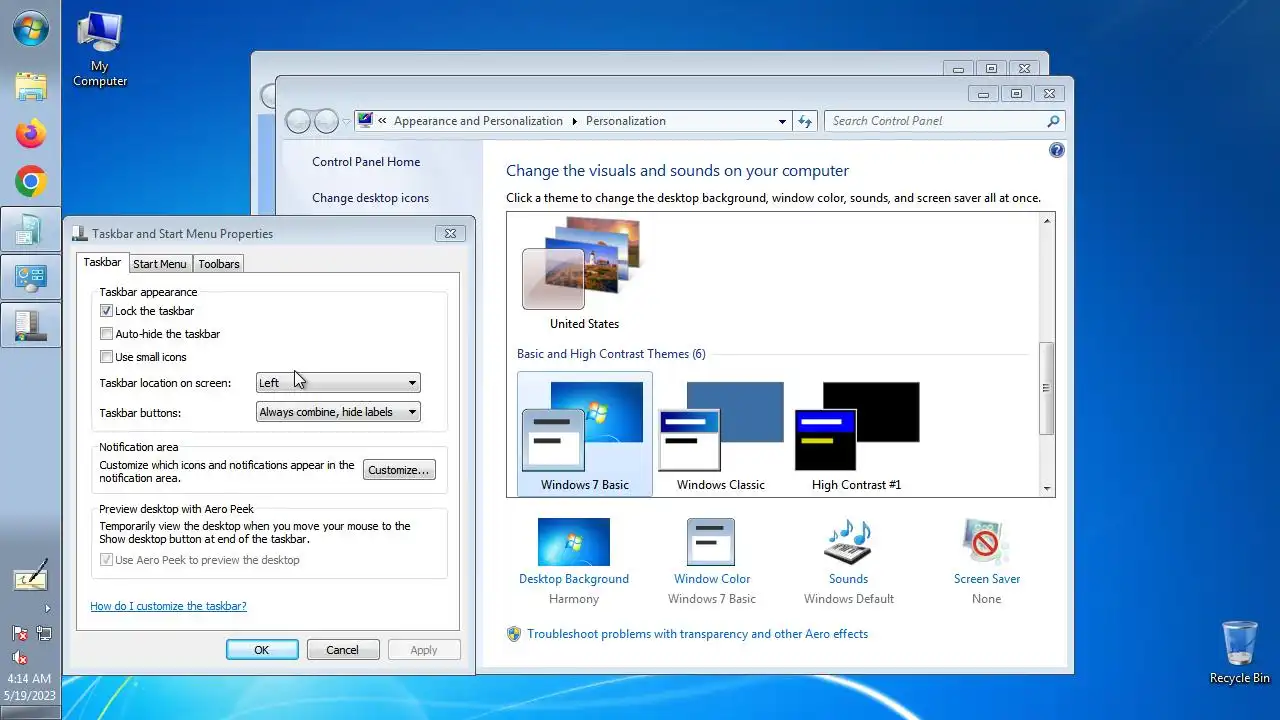
Task: Open the Help question mark icon
Action: (1057, 150)
